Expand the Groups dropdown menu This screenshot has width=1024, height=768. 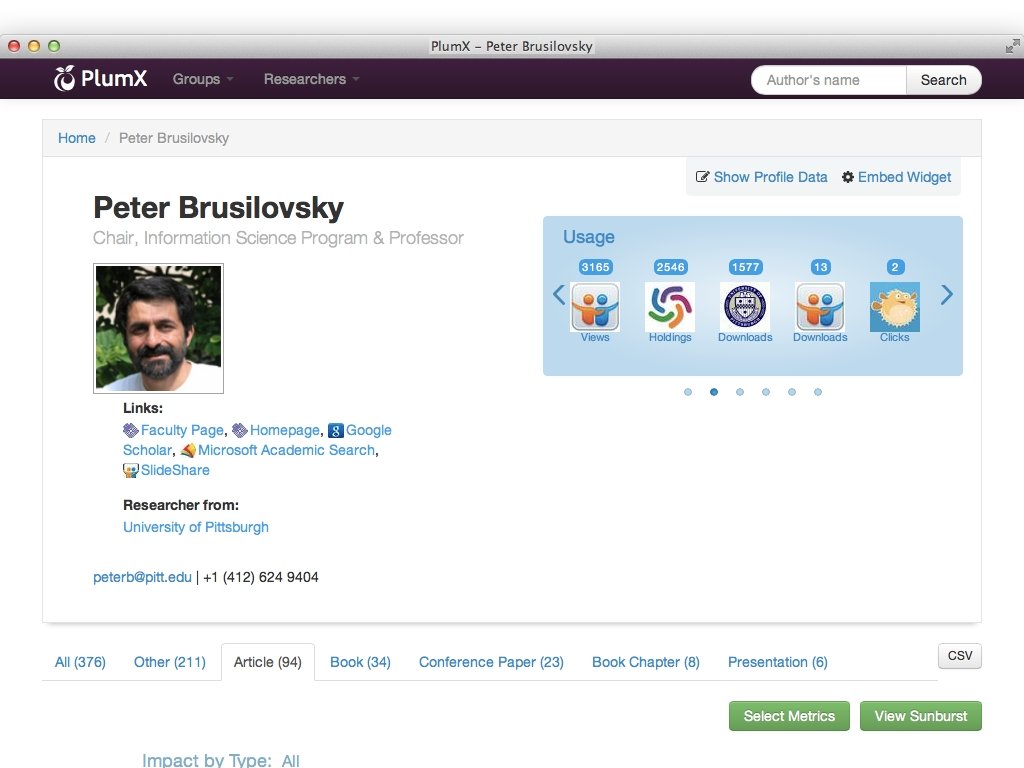click(203, 79)
